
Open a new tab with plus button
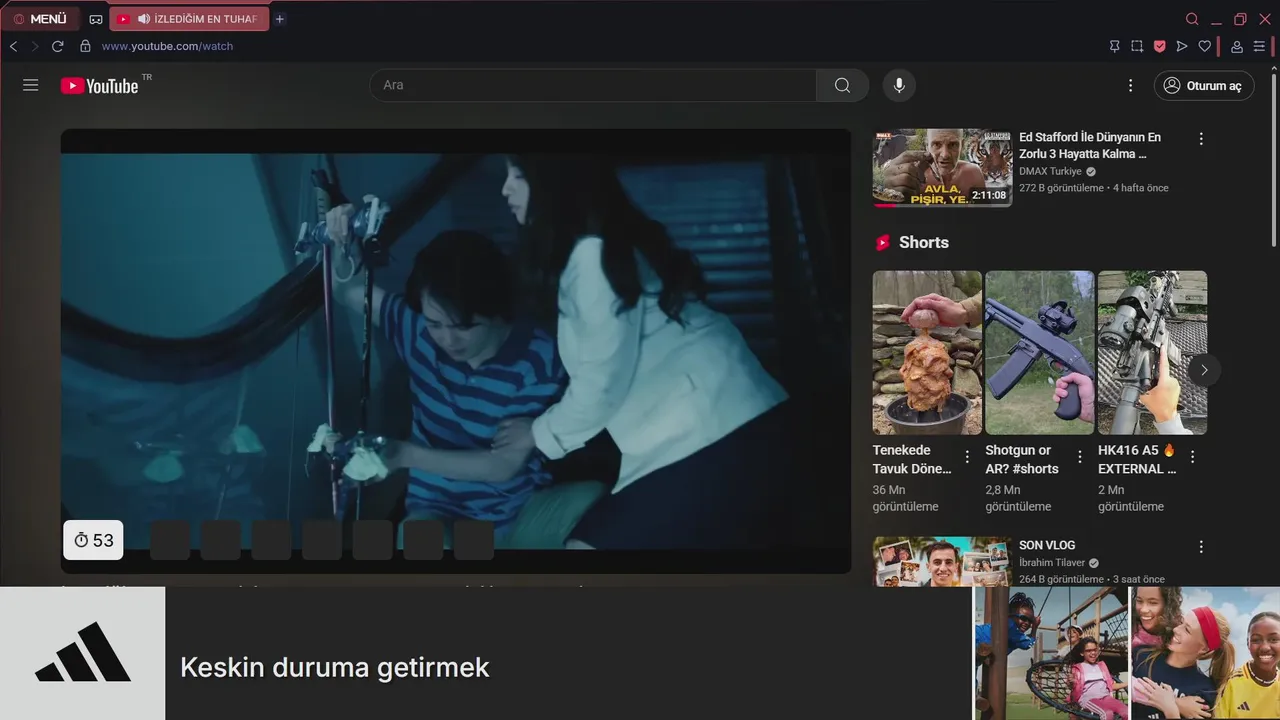tap(280, 19)
